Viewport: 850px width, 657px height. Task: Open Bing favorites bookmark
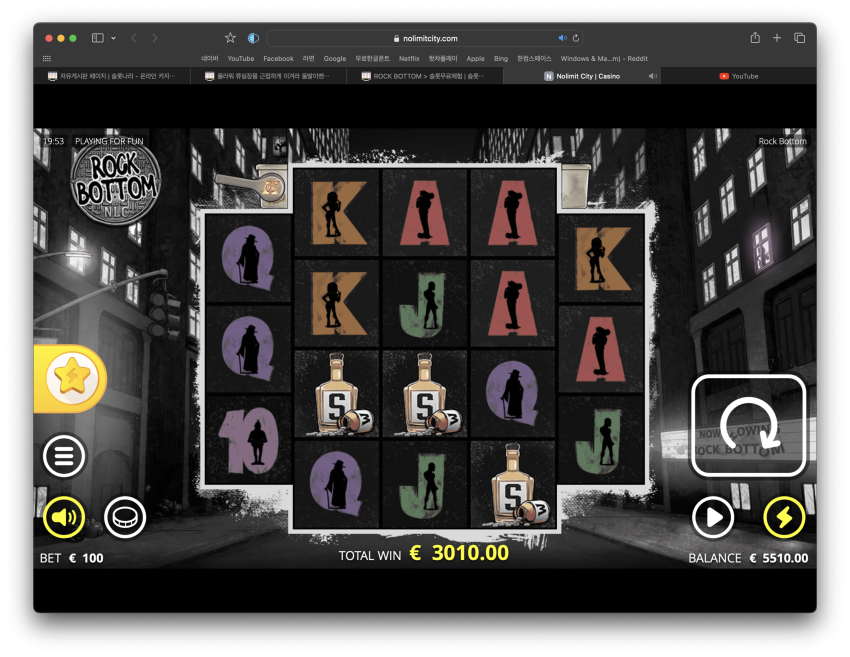click(501, 59)
